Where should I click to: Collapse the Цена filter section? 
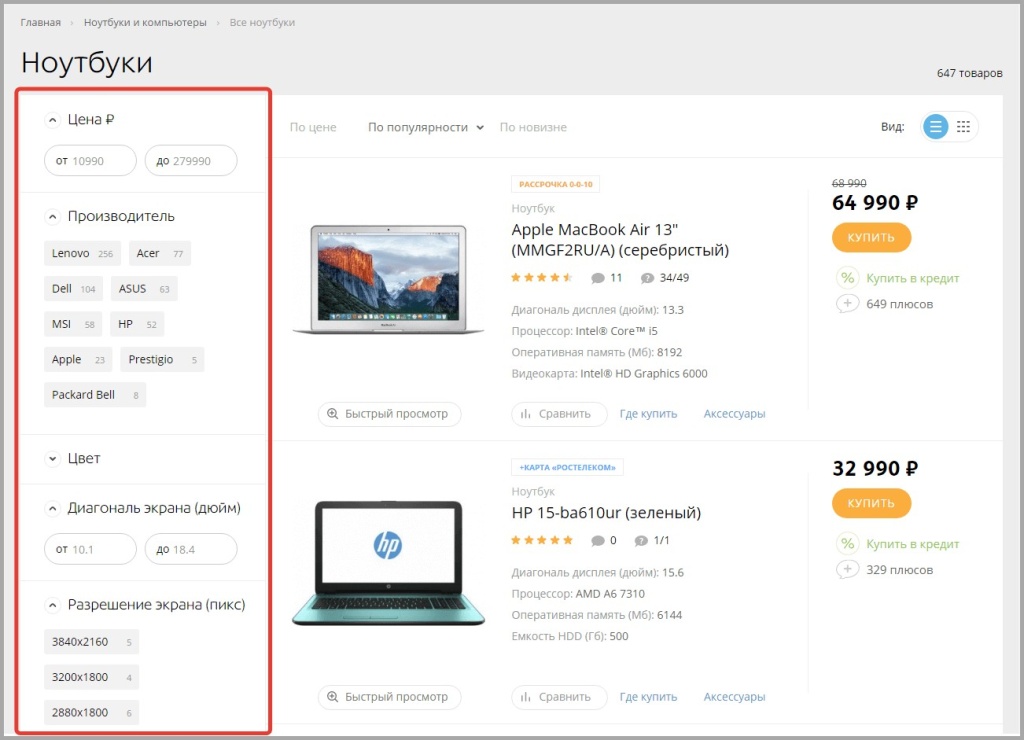point(53,120)
